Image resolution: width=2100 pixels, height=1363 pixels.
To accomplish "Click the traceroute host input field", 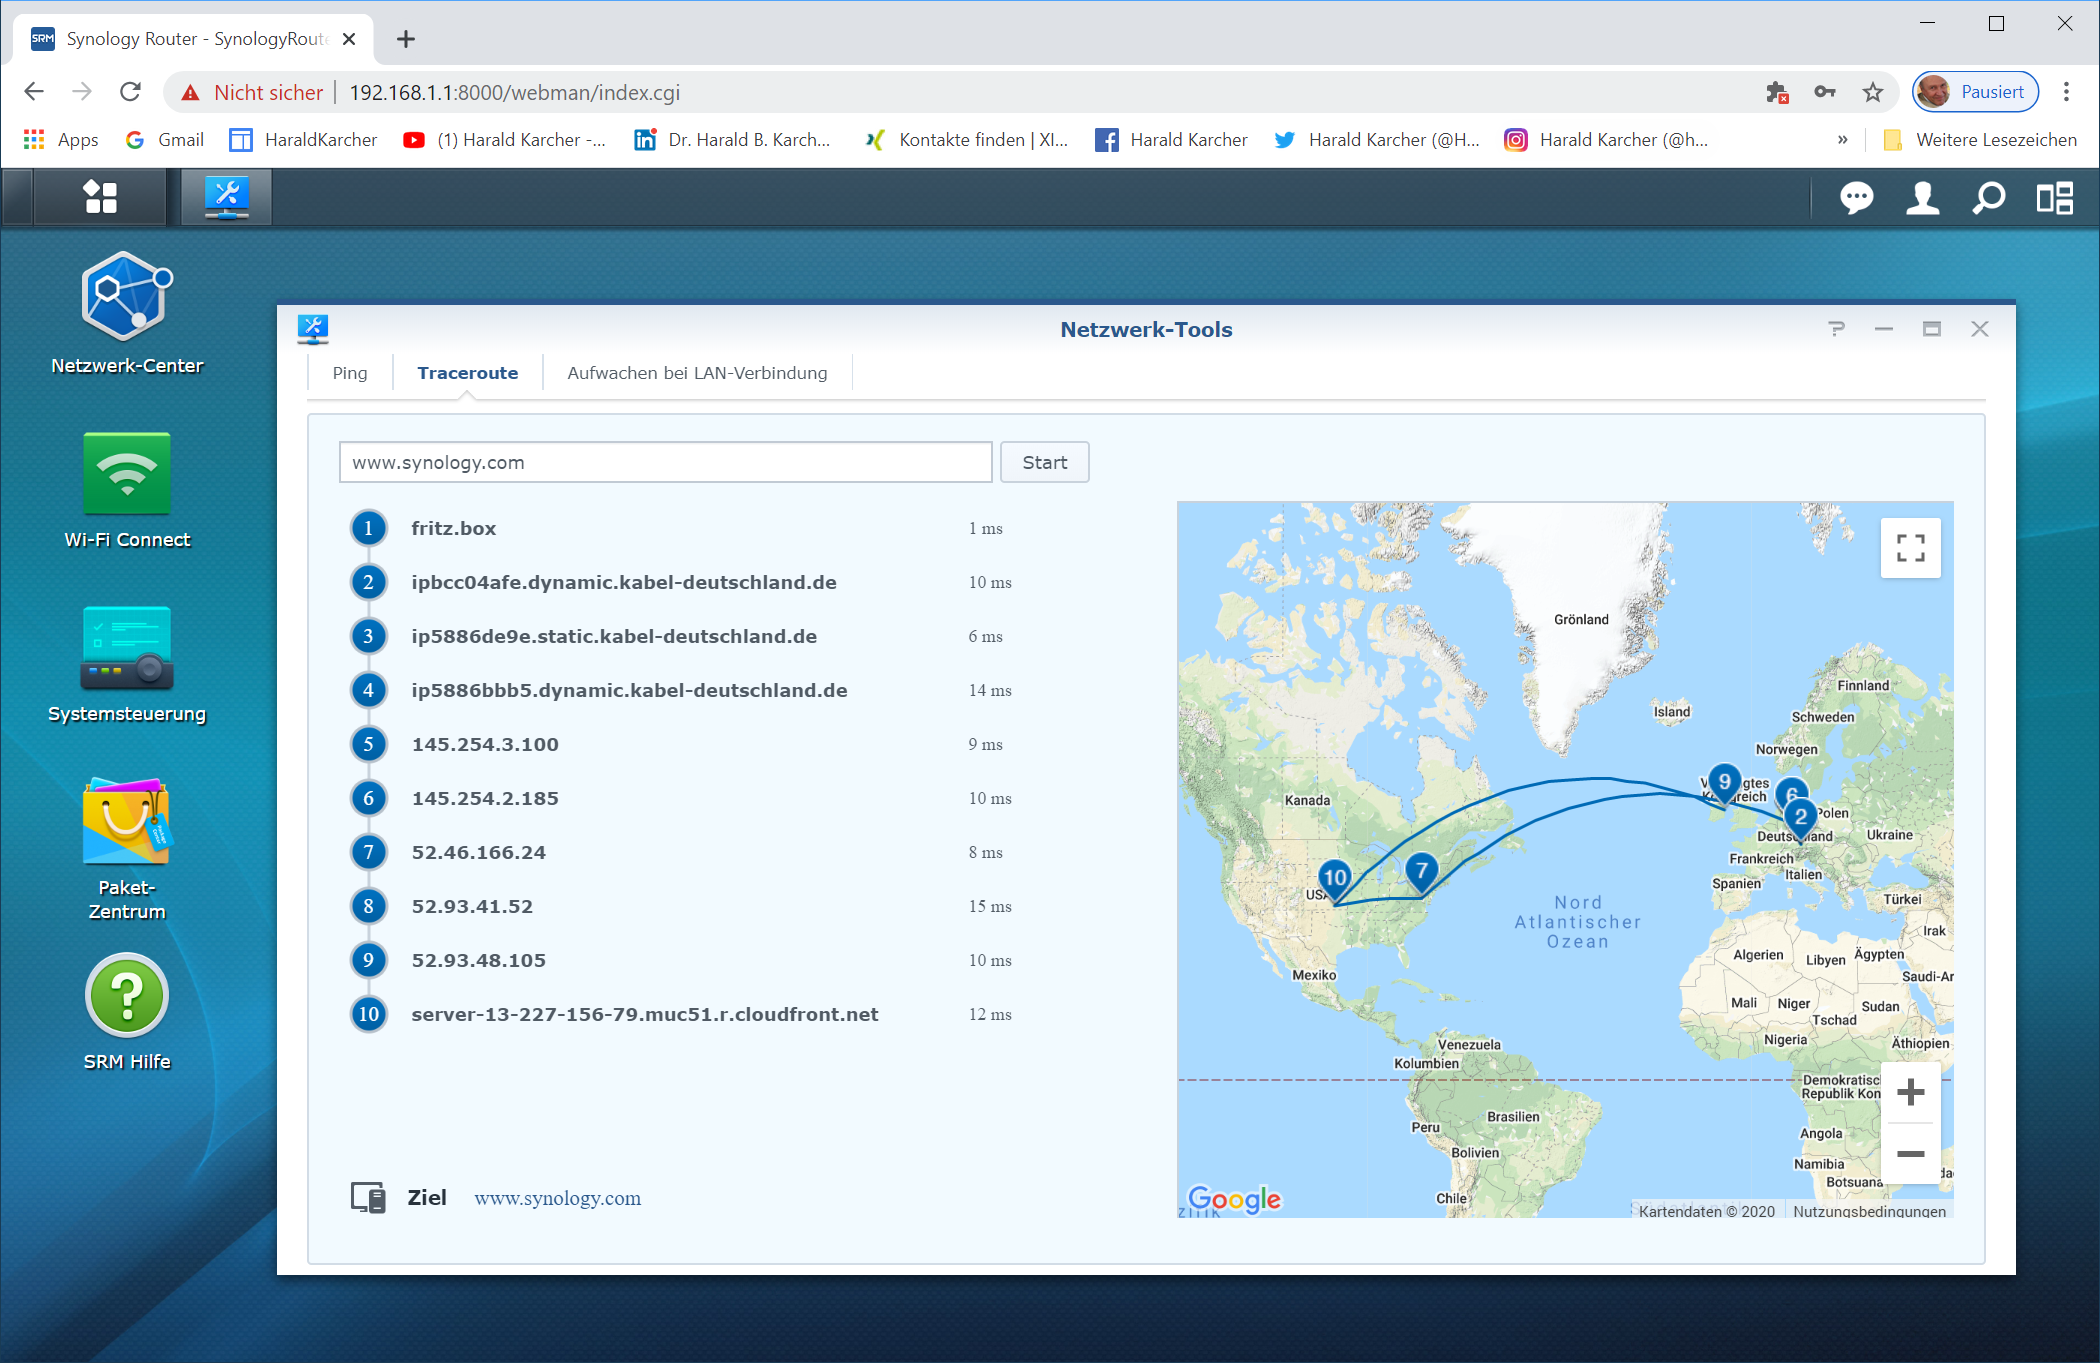I will [665, 462].
